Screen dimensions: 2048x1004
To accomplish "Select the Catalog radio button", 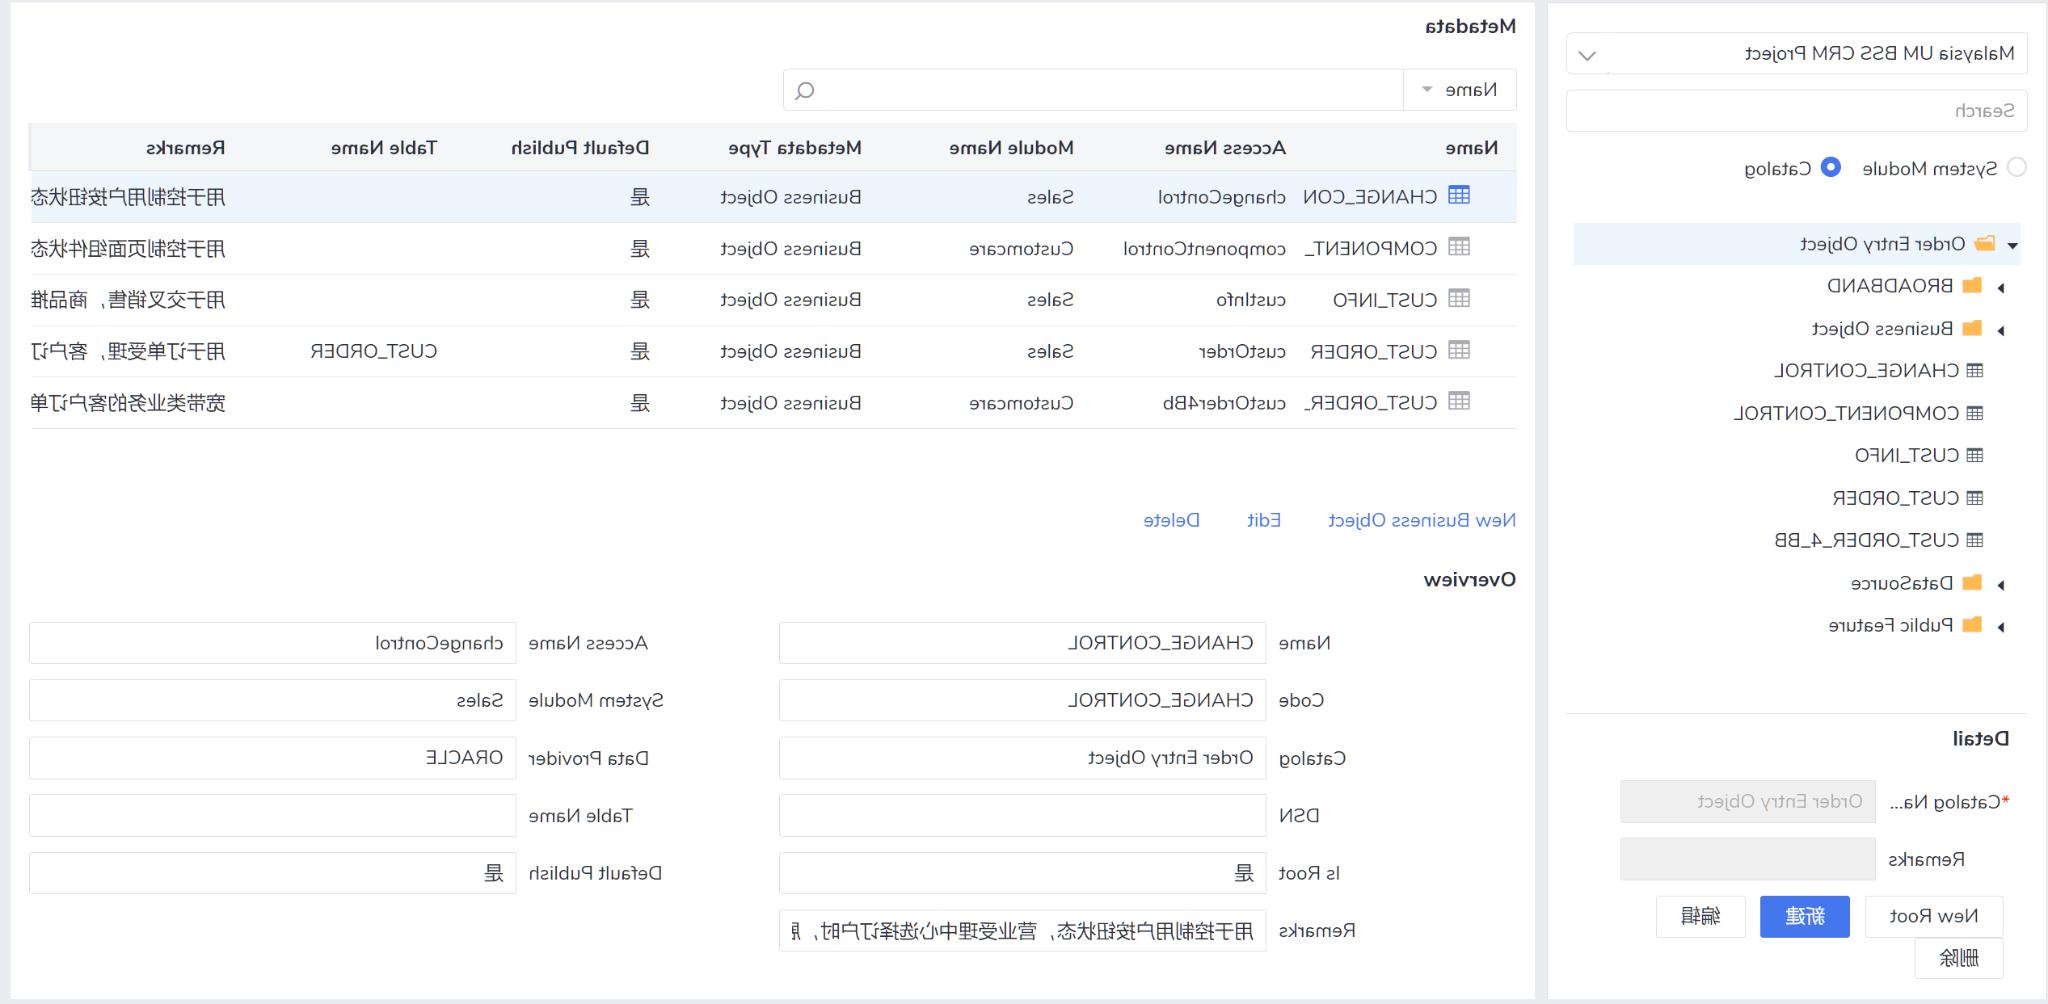I will (1831, 168).
